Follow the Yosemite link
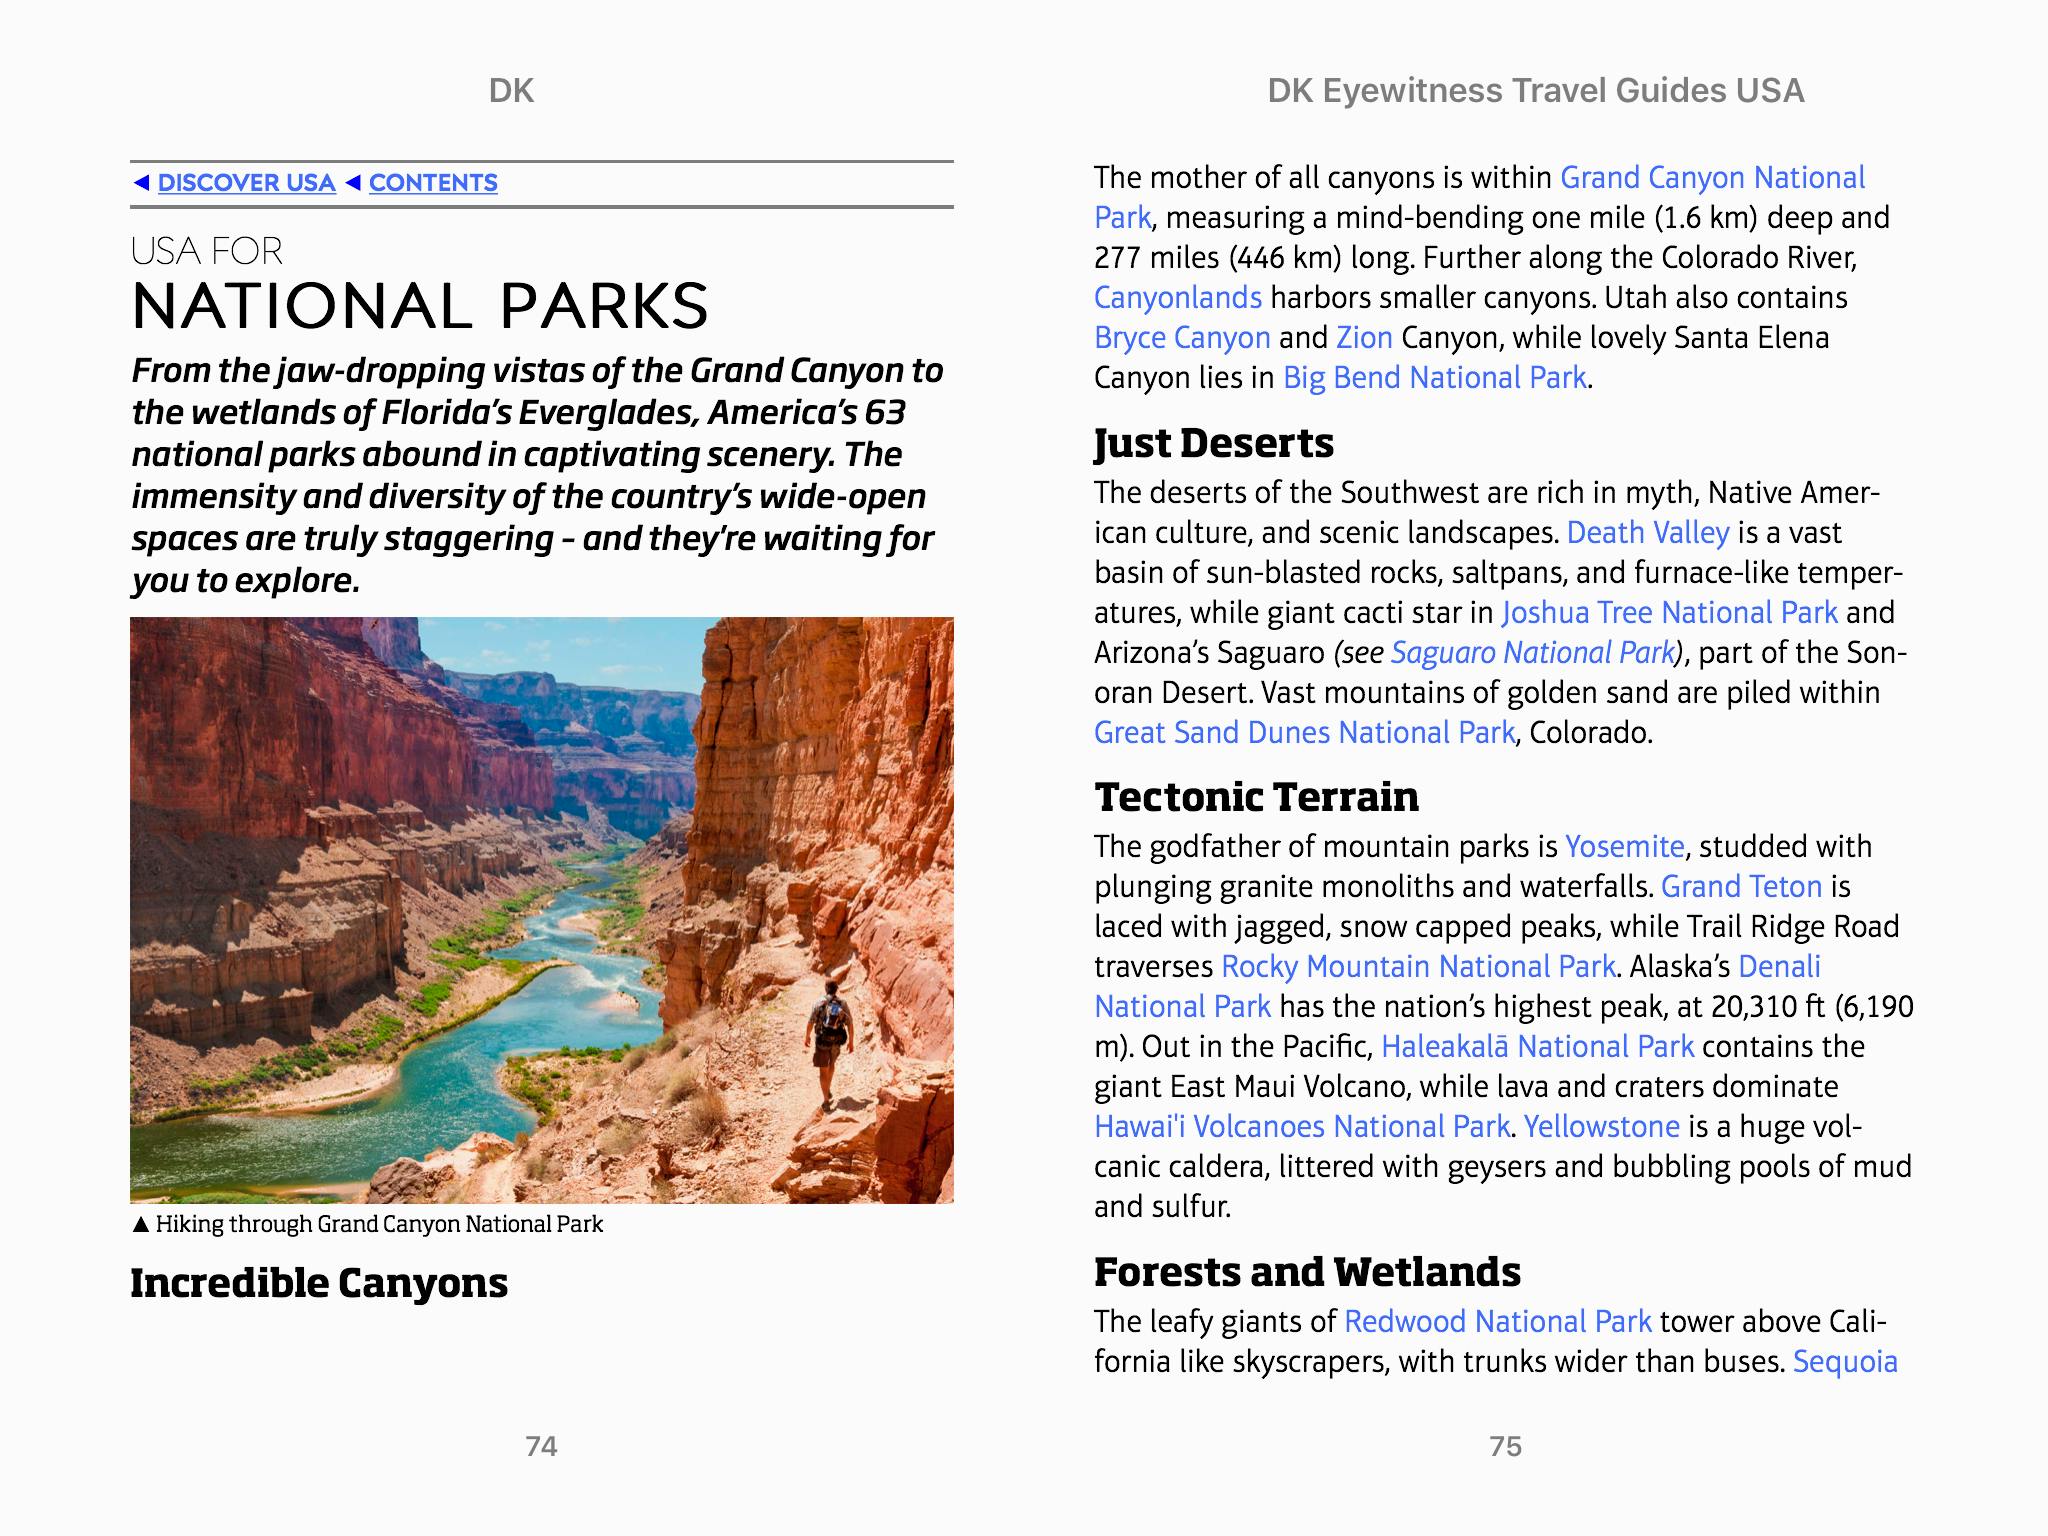2048x1536 pixels. point(1624,847)
